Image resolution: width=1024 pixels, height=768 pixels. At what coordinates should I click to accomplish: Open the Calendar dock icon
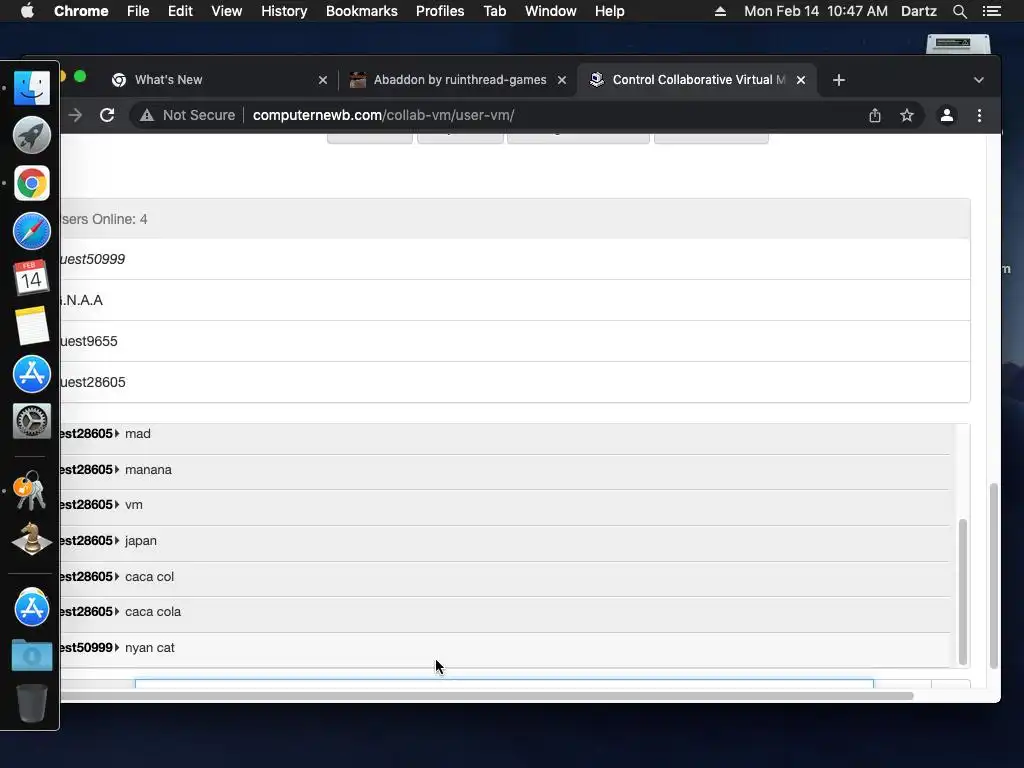(x=31, y=278)
